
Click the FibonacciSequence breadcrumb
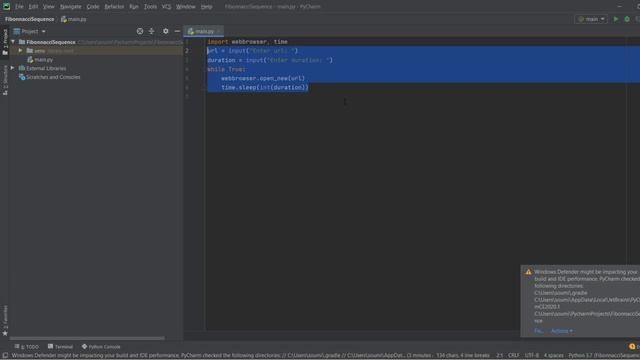(x=29, y=19)
